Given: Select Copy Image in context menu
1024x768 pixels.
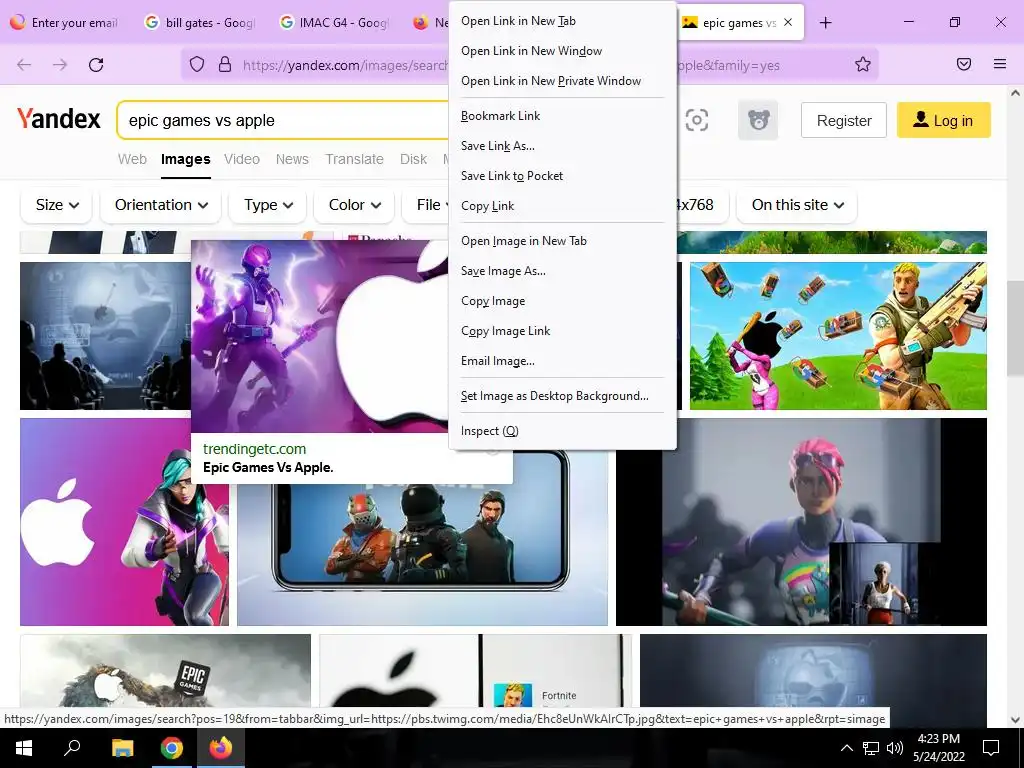Looking at the screenshot, I should [562, 301].
